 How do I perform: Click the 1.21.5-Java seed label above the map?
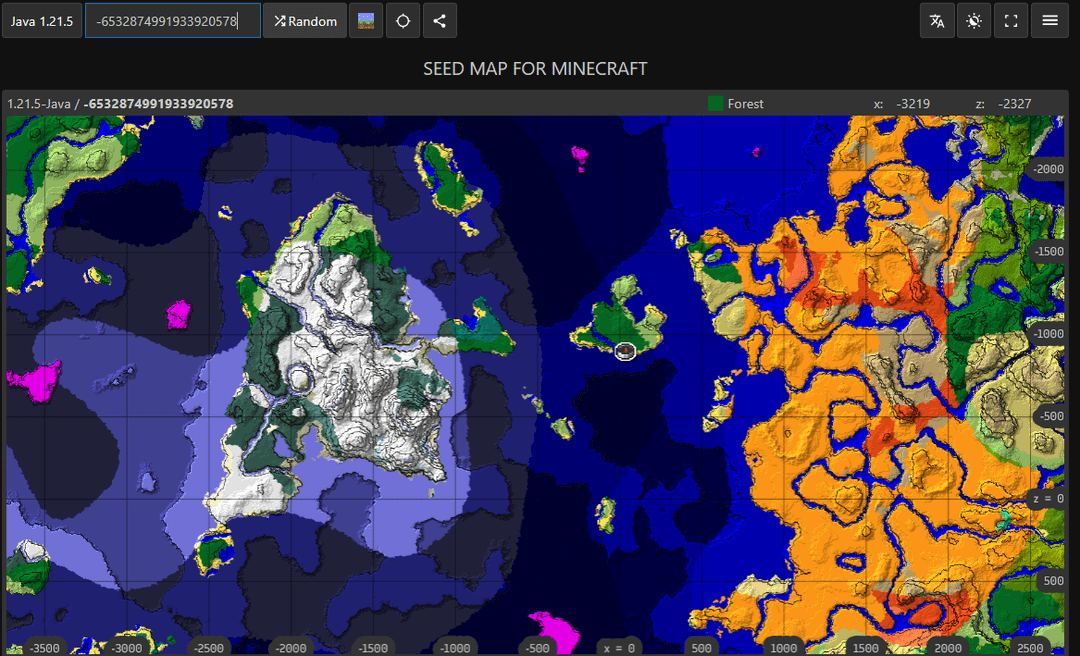coord(120,104)
